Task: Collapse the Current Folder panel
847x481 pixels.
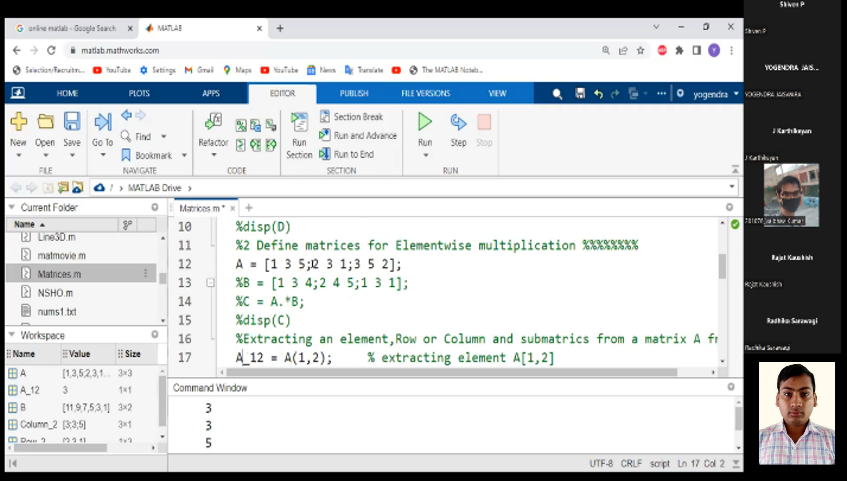Action: point(12,207)
